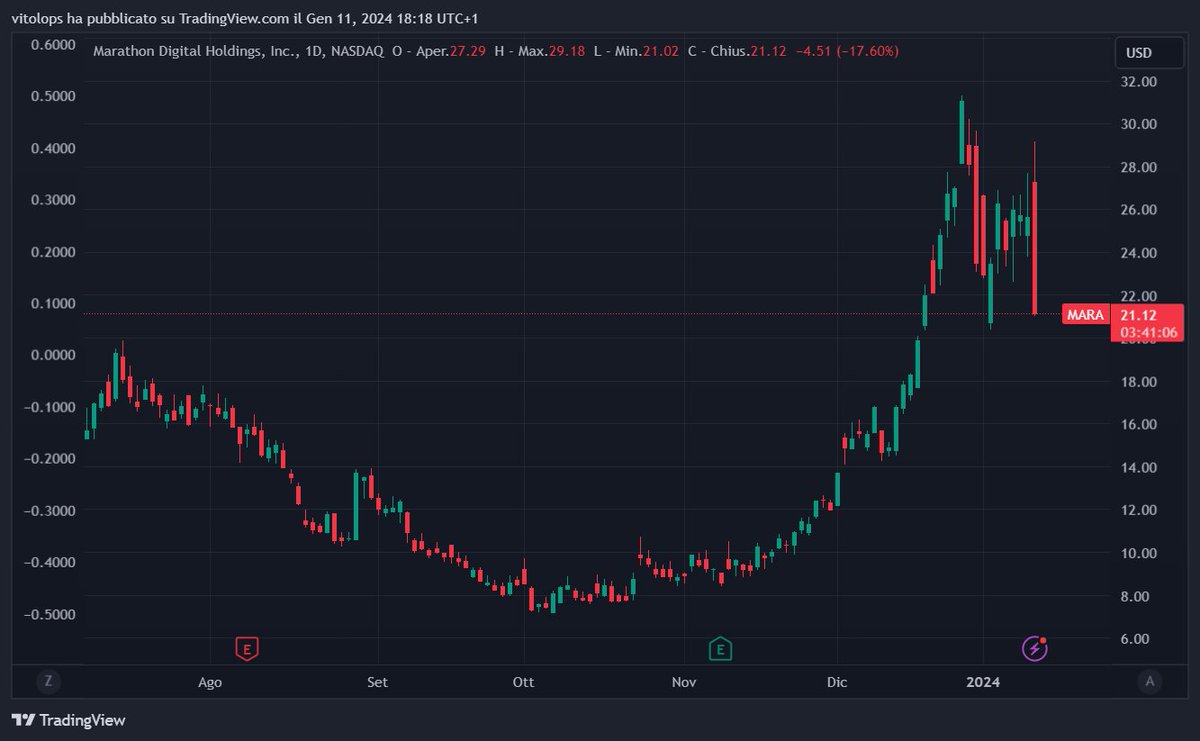Screen dimensions: 1200x741
Task: Click the Ago month label
Action: coord(210,682)
